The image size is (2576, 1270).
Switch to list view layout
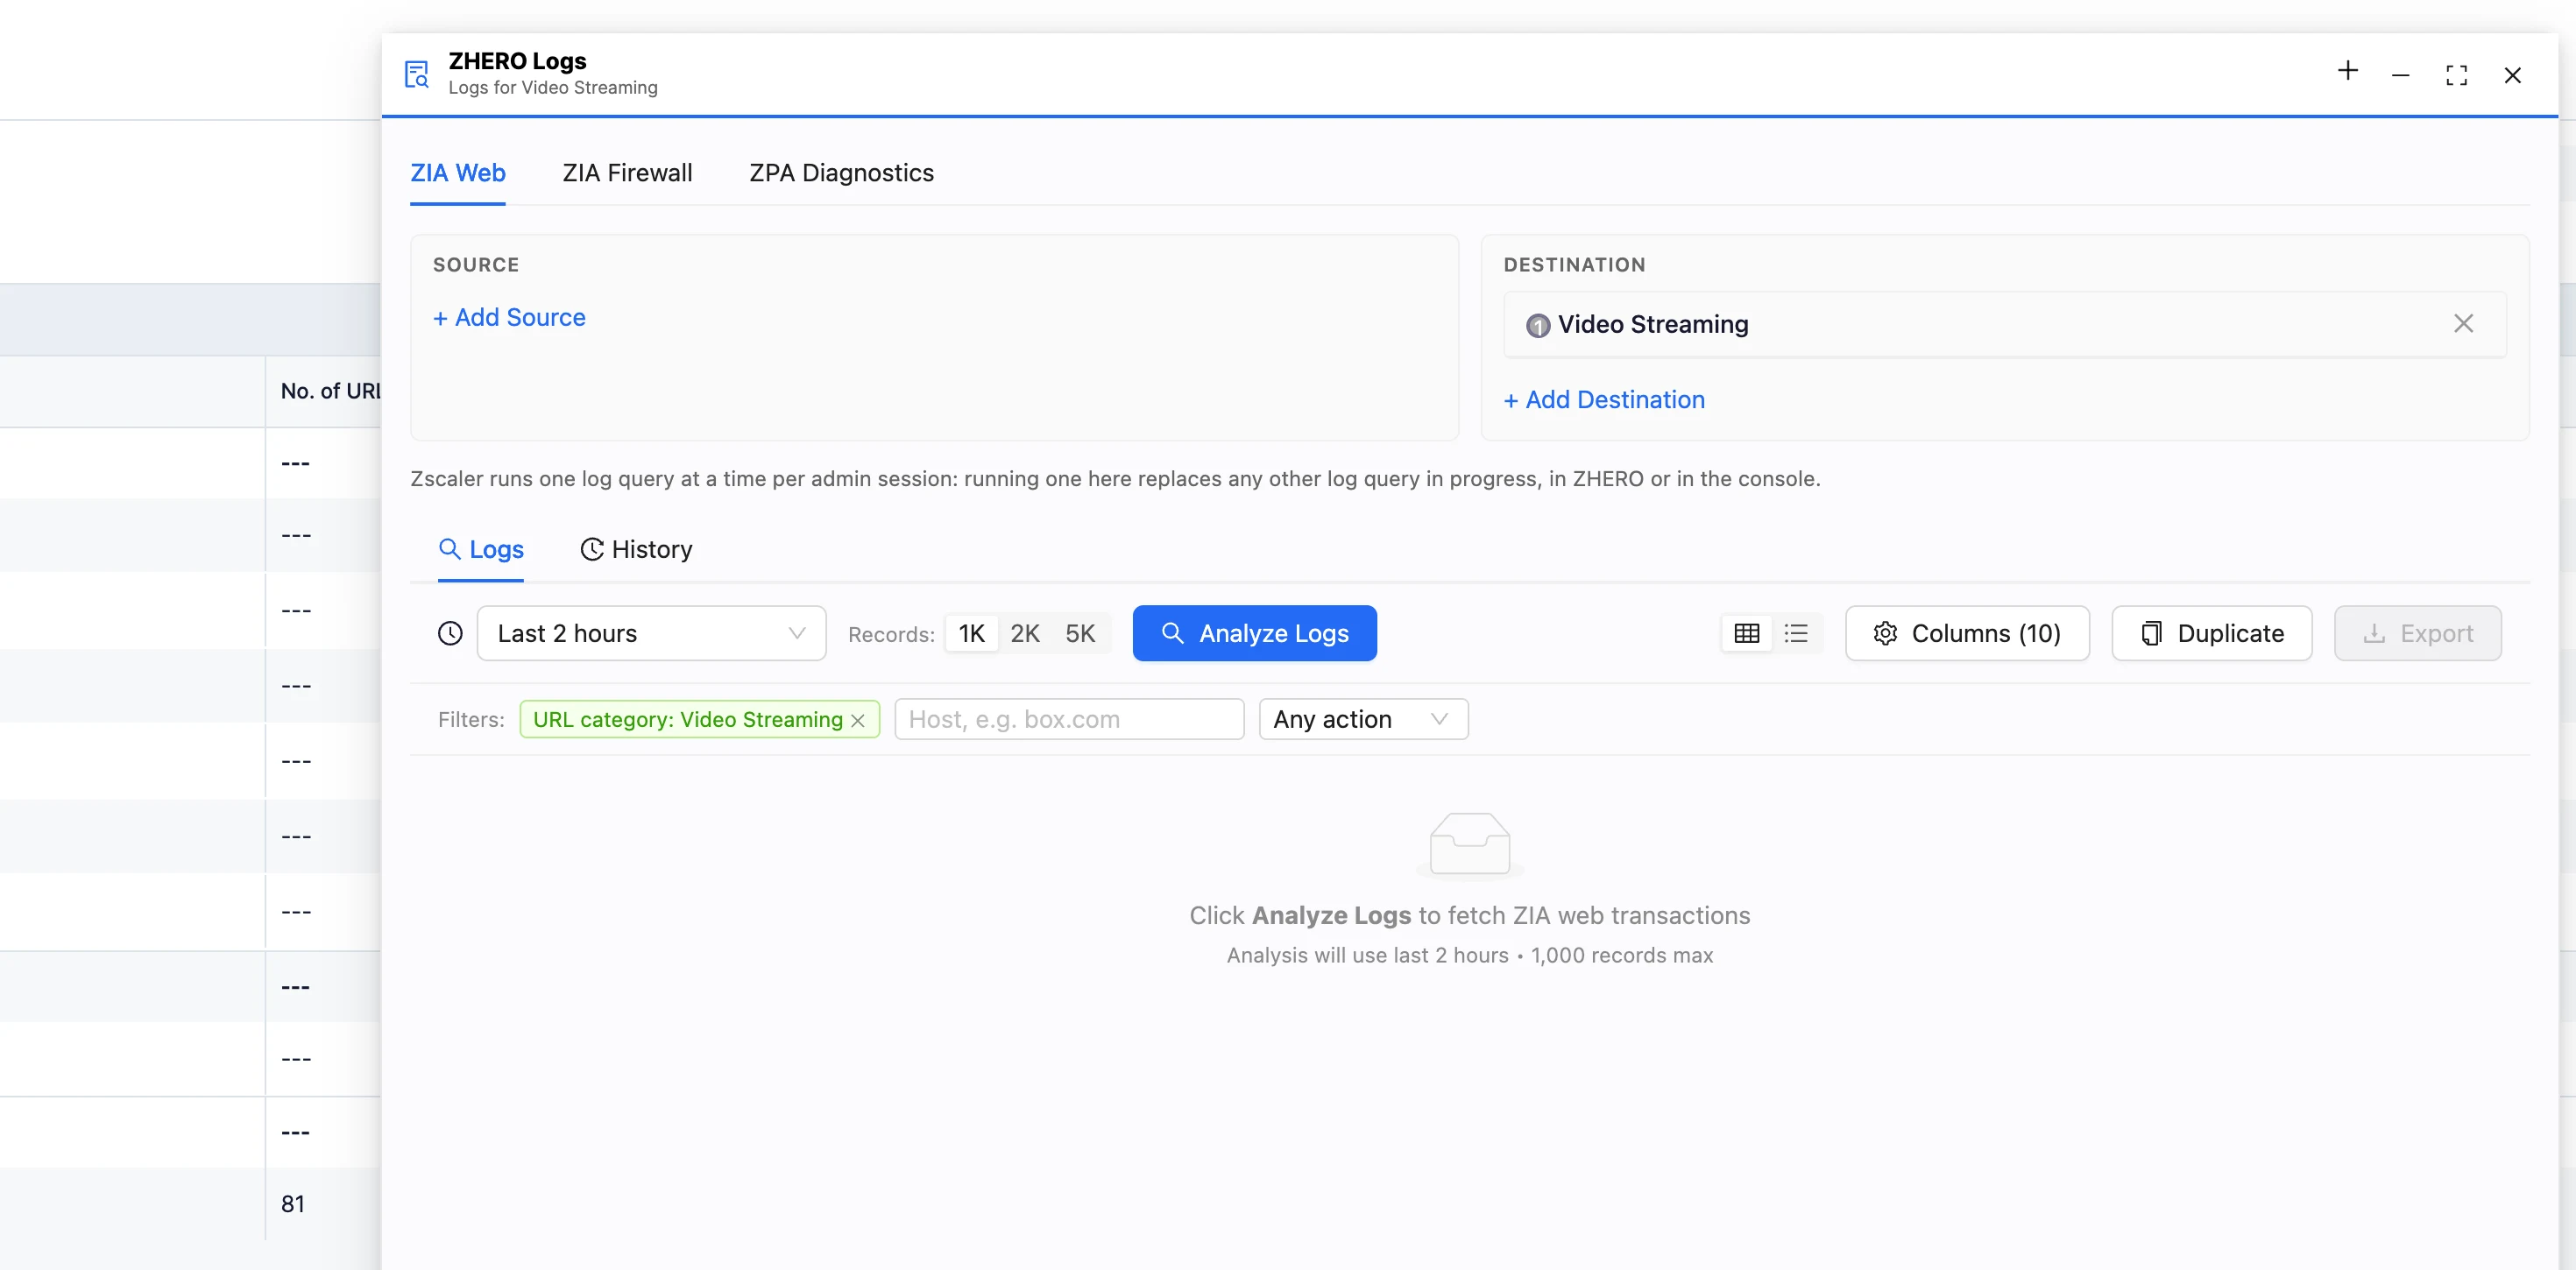coord(1796,633)
